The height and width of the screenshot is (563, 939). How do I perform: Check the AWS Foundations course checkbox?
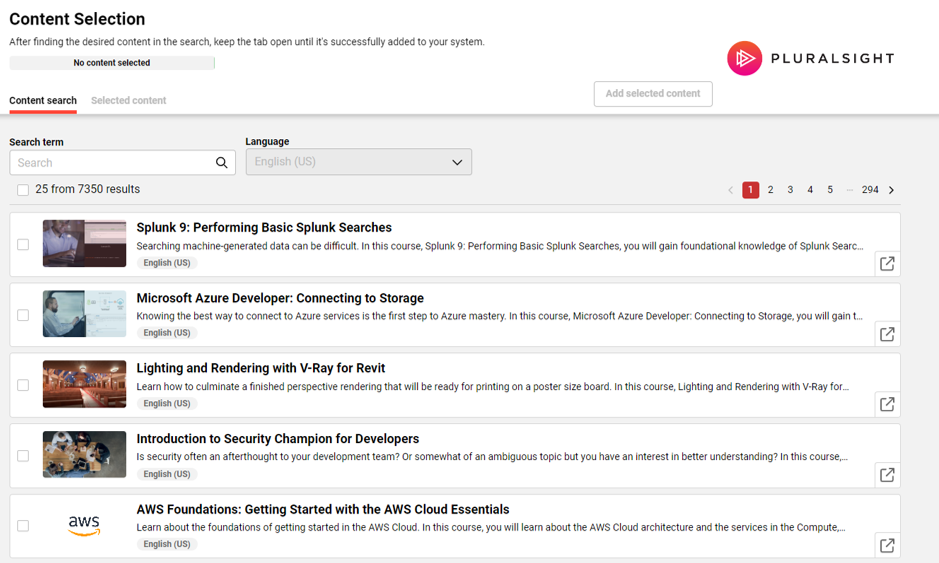point(23,526)
